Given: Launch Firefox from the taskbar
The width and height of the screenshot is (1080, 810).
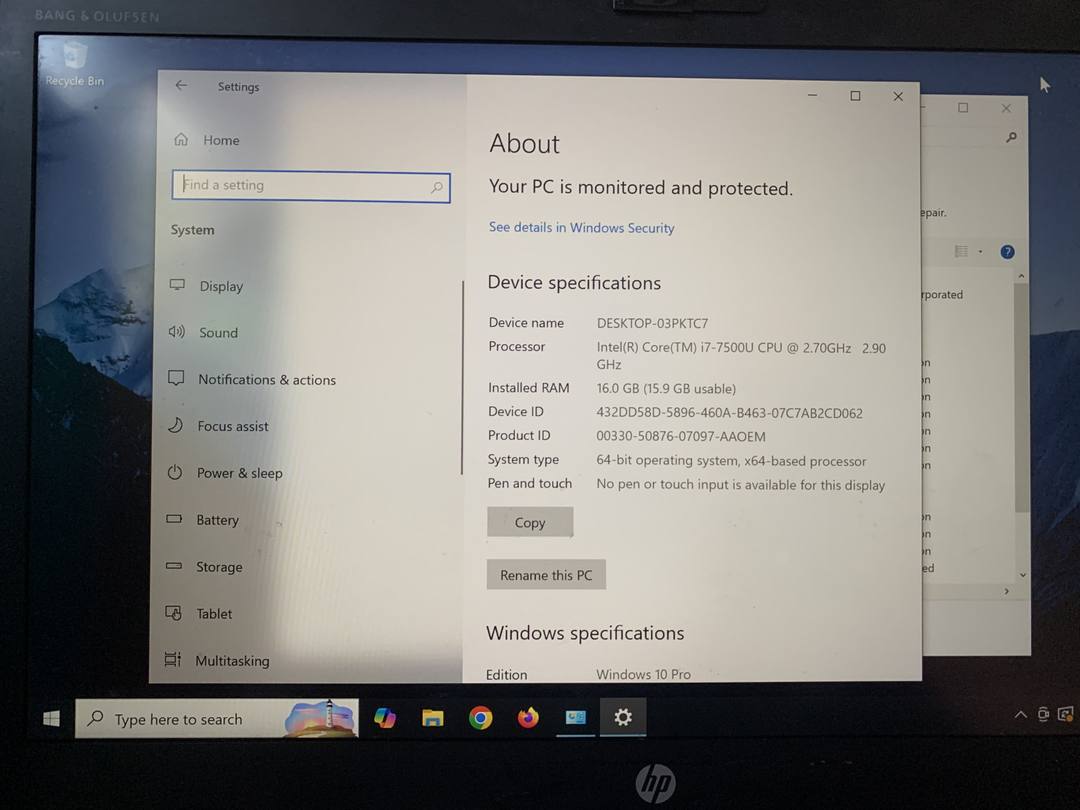Looking at the screenshot, I should (x=528, y=718).
